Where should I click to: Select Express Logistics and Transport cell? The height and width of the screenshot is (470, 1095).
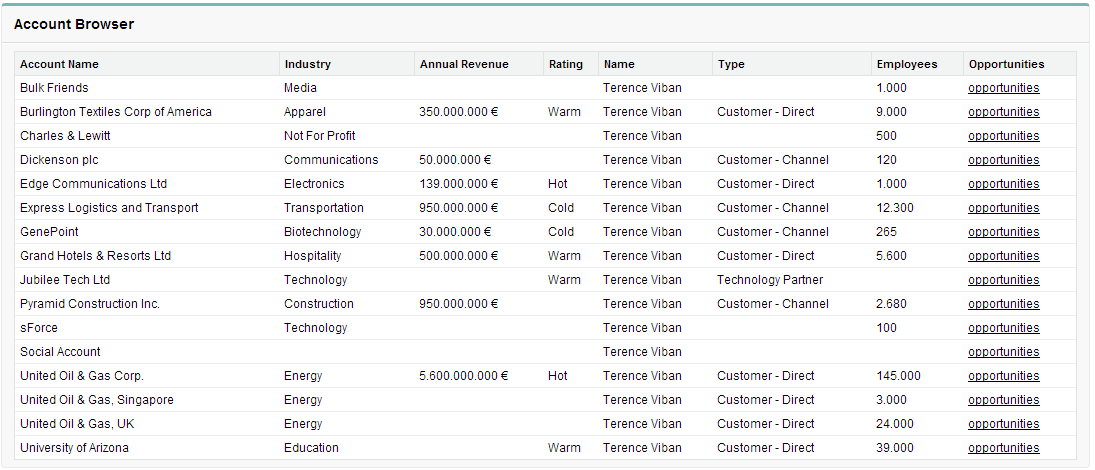(x=109, y=207)
